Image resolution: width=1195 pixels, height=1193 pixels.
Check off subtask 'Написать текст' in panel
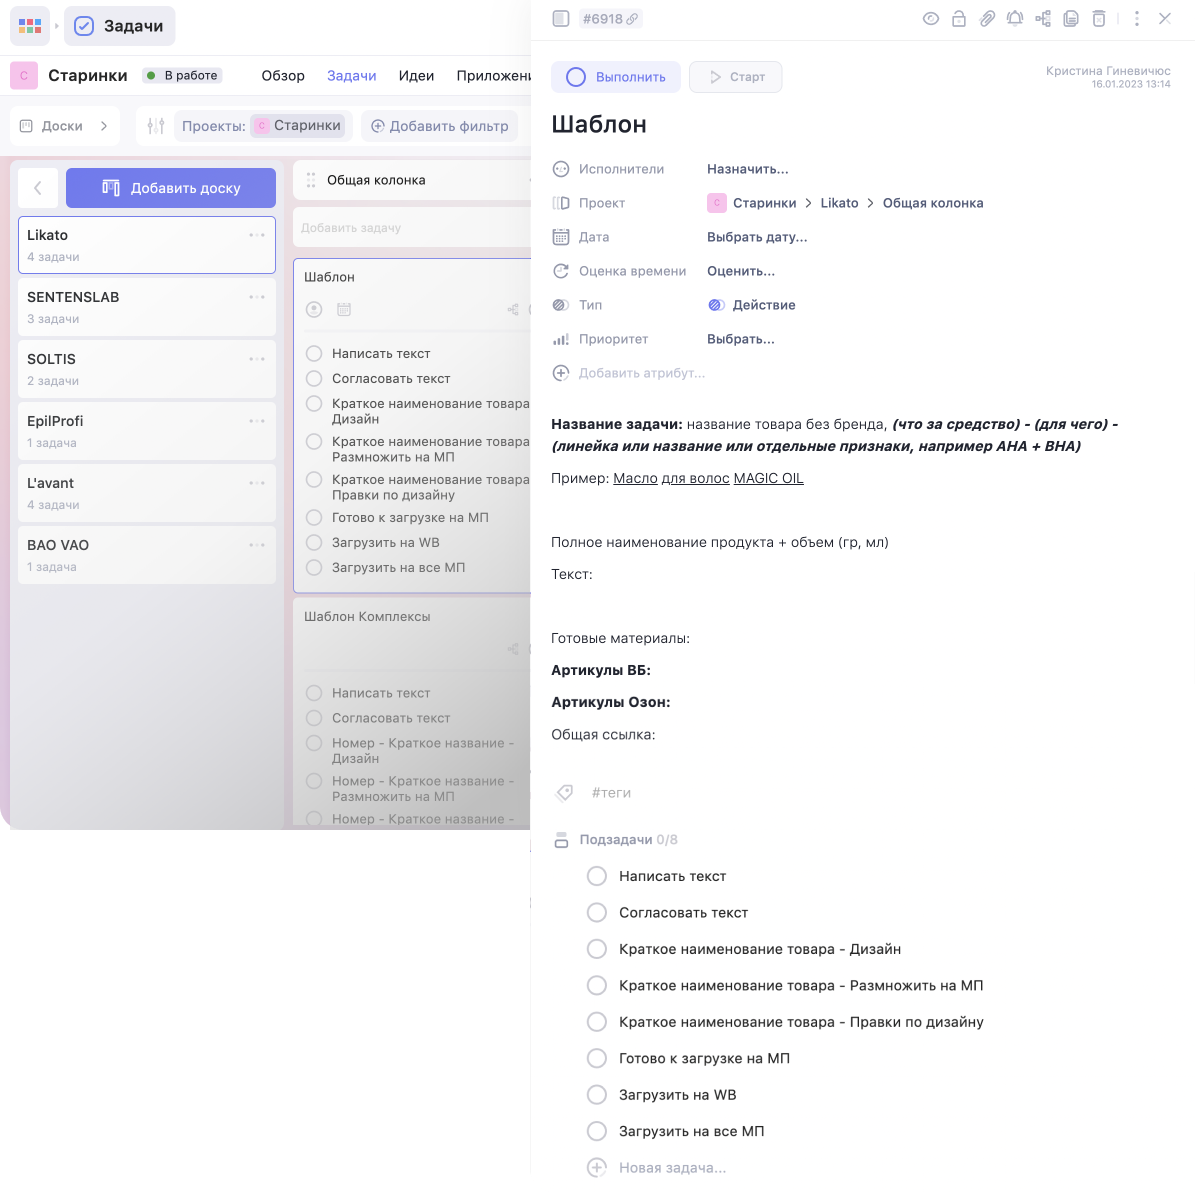tap(597, 876)
